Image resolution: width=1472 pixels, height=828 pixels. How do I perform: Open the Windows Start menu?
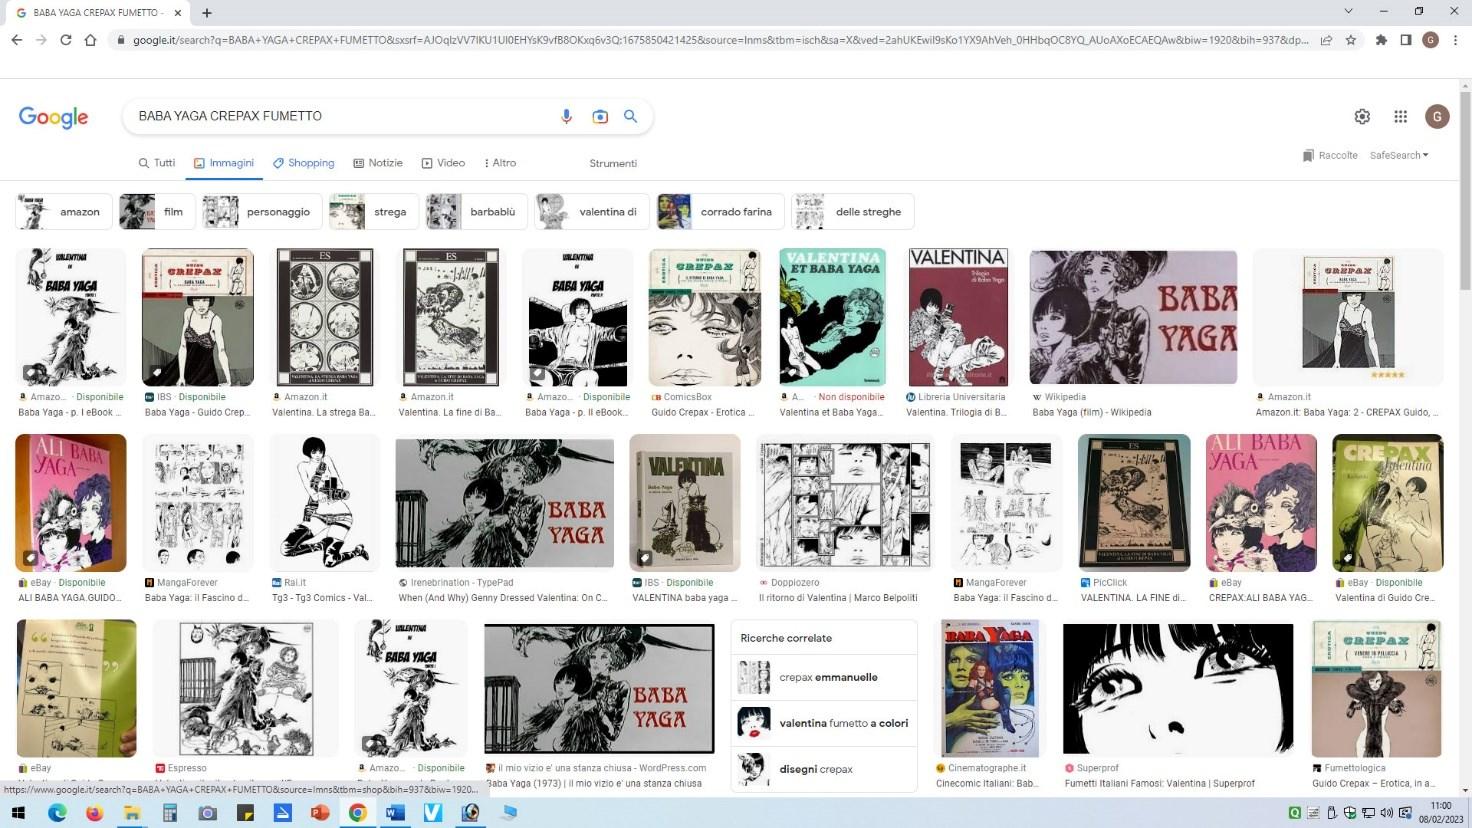click(x=19, y=813)
